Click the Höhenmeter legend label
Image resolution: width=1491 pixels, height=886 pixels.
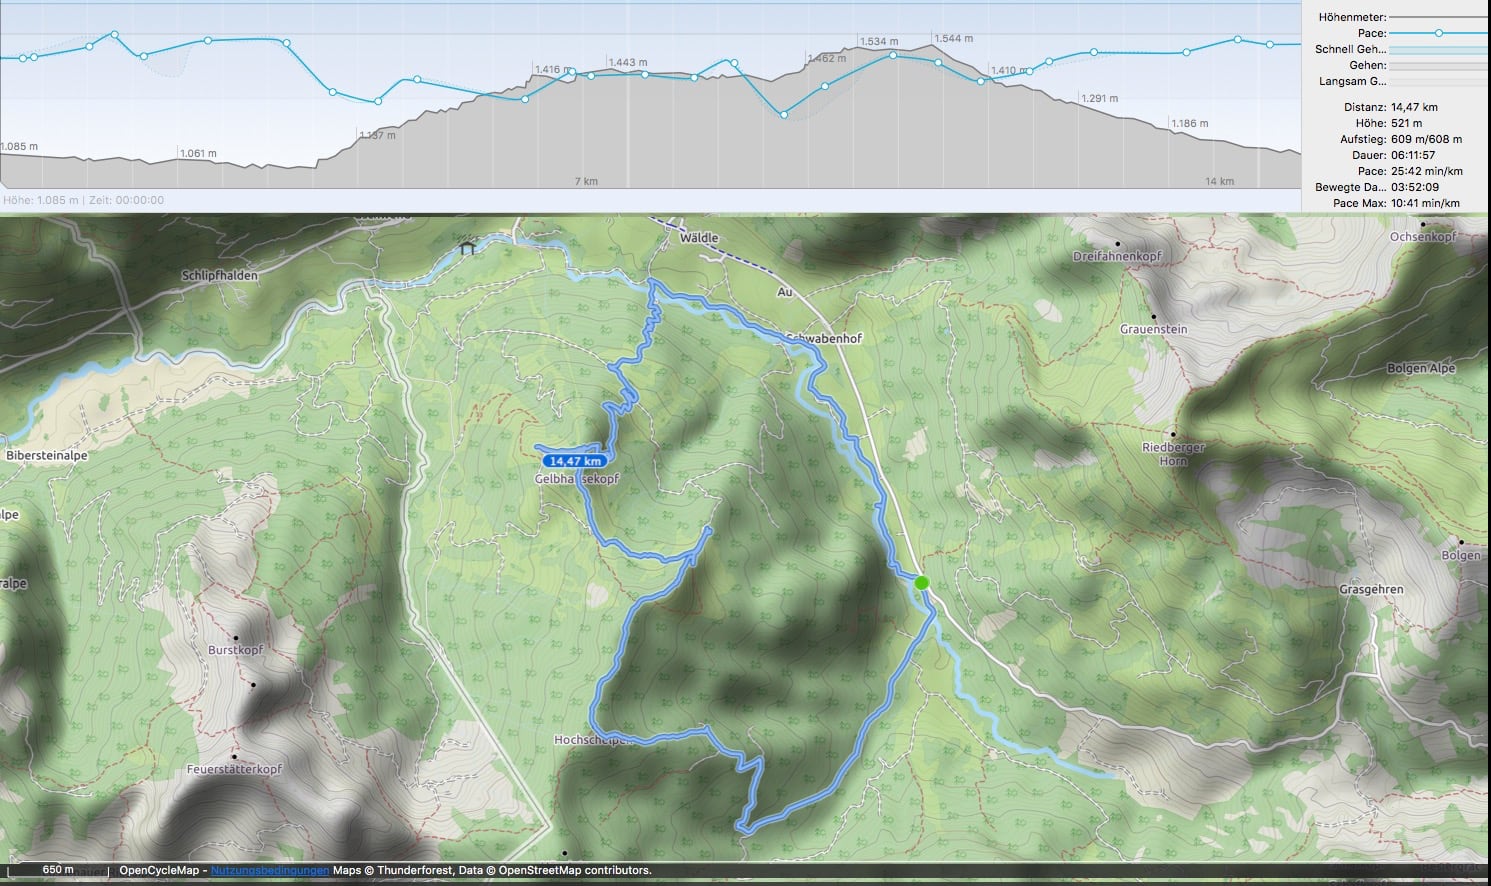coord(1352,17)
